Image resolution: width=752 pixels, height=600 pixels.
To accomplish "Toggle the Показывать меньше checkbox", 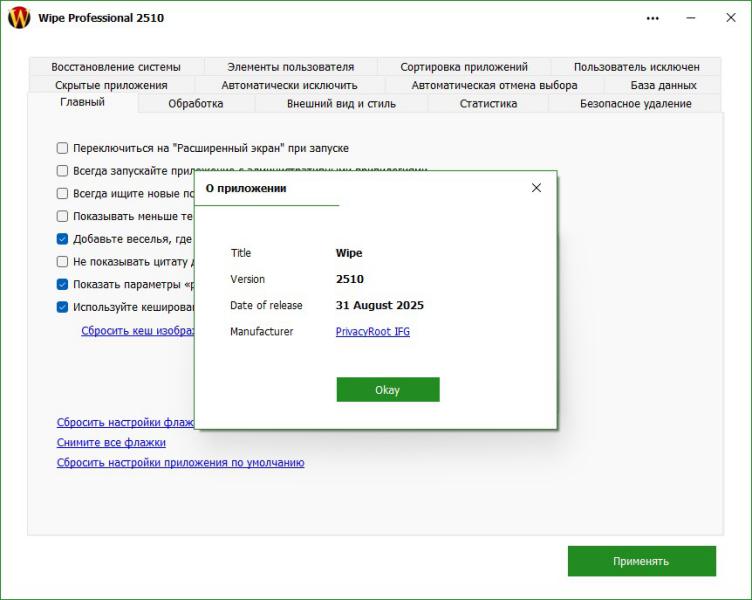I will pos(62,216).
